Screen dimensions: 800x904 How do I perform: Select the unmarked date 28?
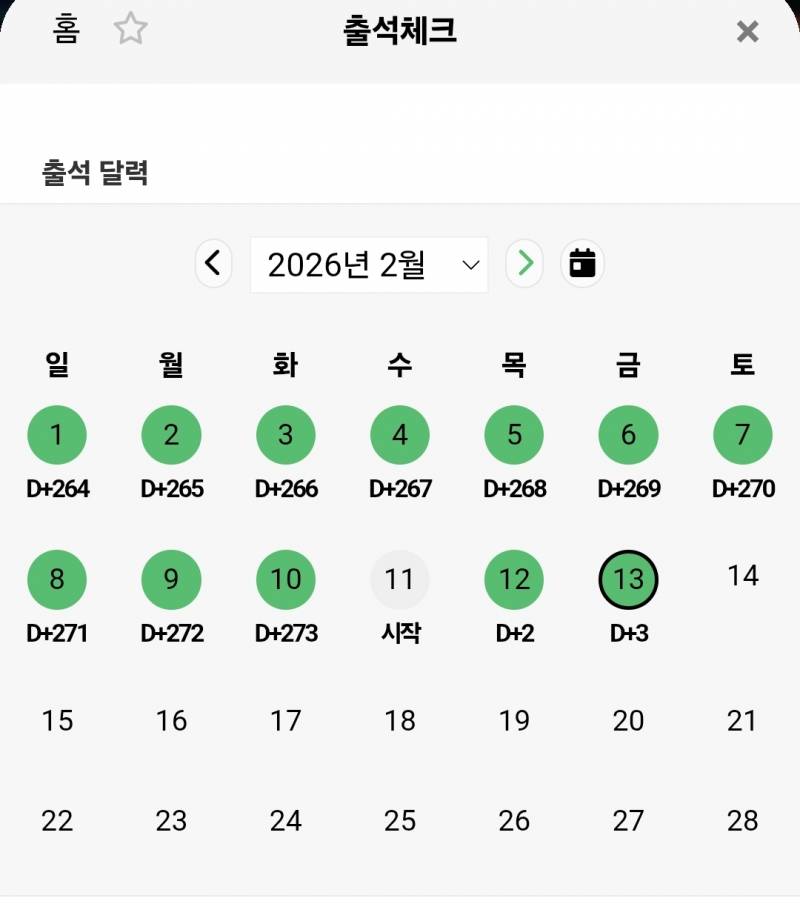[x=742, y=820]
